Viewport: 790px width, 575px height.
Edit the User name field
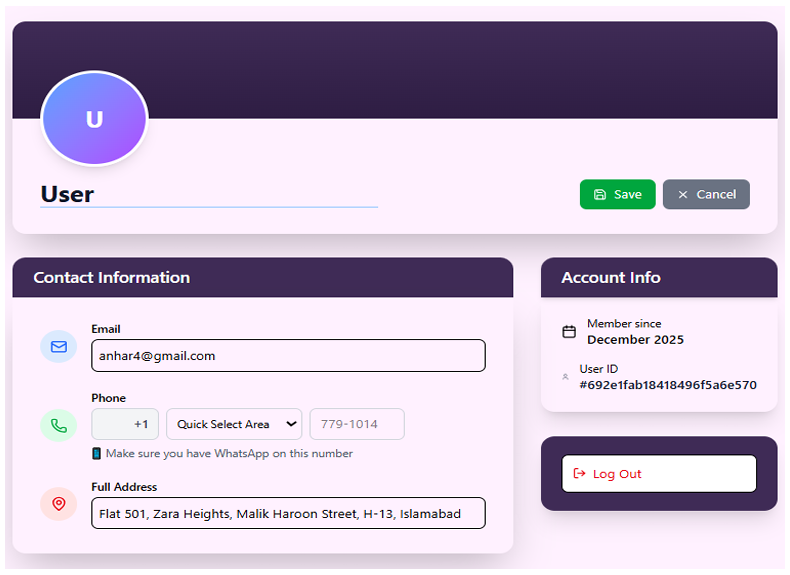208,194
